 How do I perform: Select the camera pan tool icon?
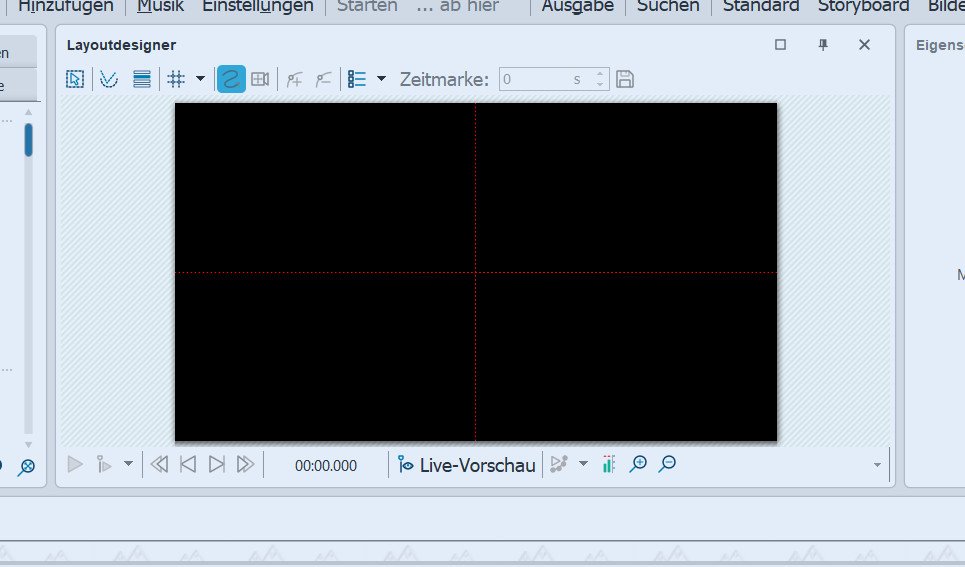click(260, 79)
